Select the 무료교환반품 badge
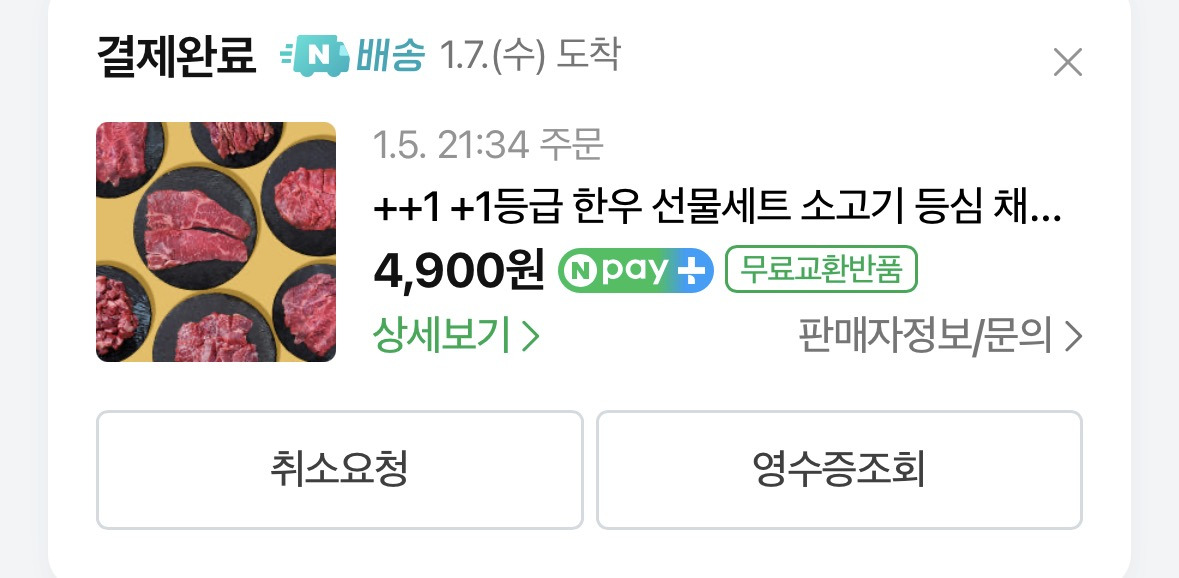The height and width of the screenshot is (578, 1179). 821,269
